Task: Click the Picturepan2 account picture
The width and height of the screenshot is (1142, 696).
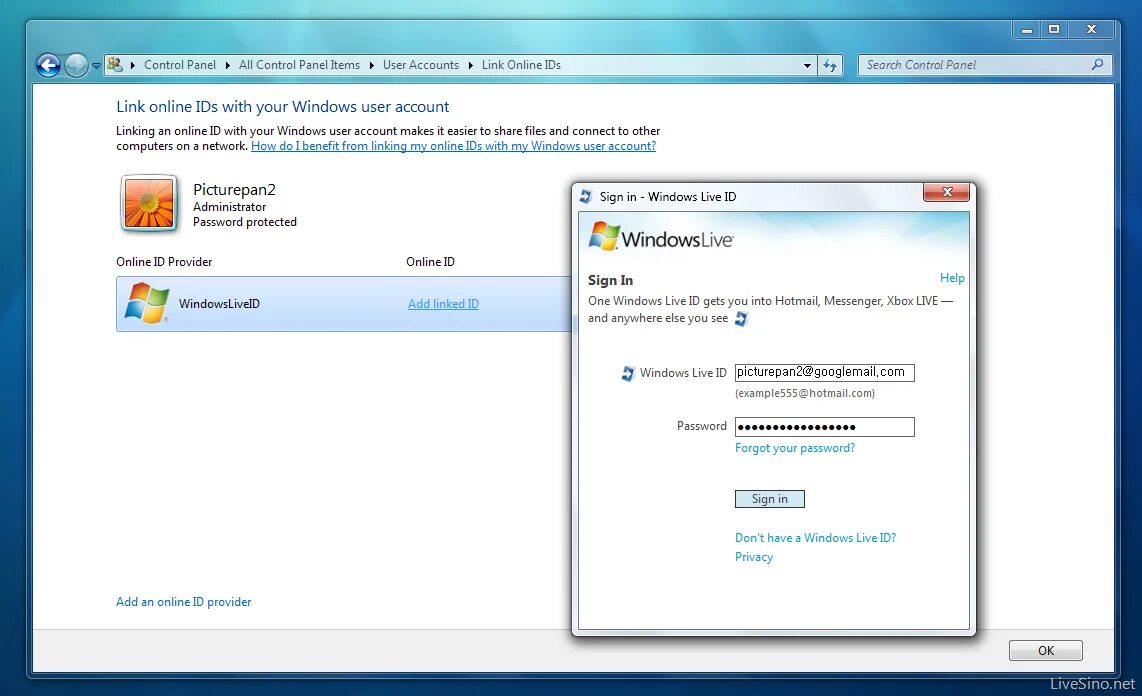Action: (149, 204)
